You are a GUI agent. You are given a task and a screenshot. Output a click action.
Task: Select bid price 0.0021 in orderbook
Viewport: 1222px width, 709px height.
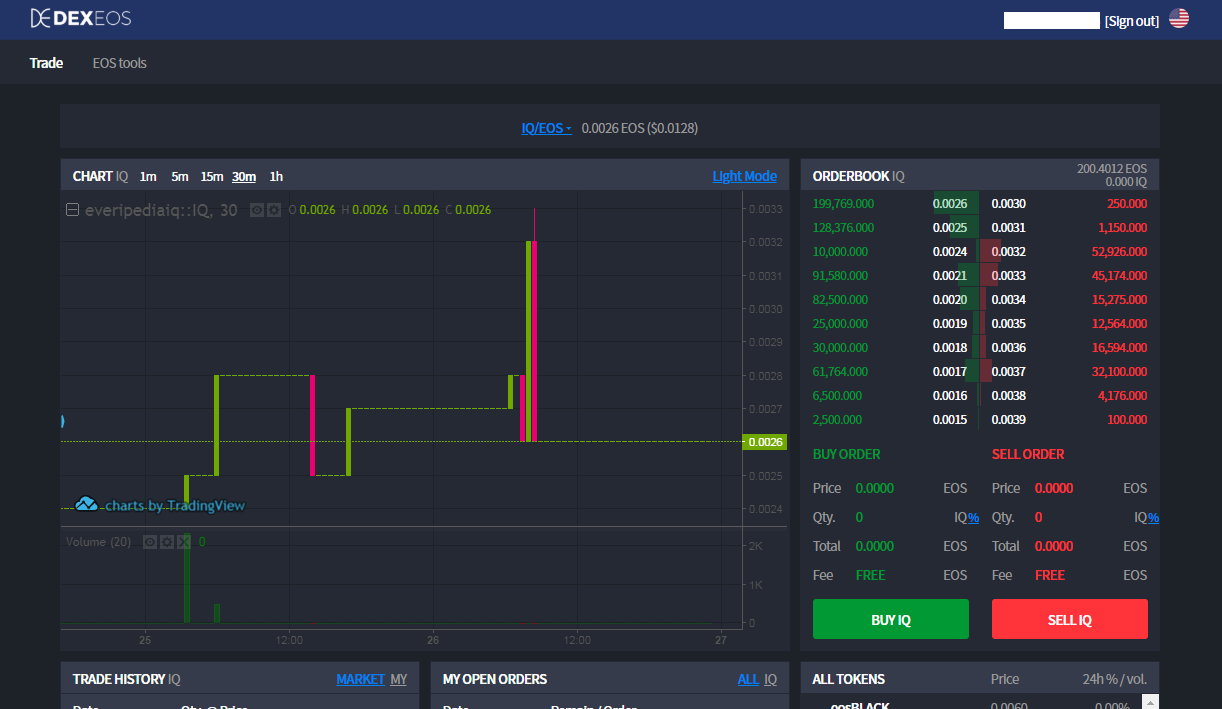point(950,276)
